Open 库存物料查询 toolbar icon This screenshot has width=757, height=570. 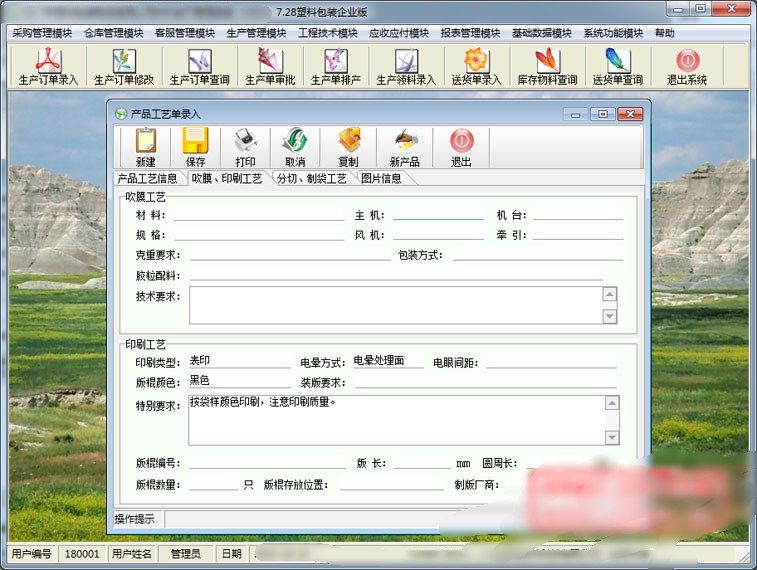[547, 66]
